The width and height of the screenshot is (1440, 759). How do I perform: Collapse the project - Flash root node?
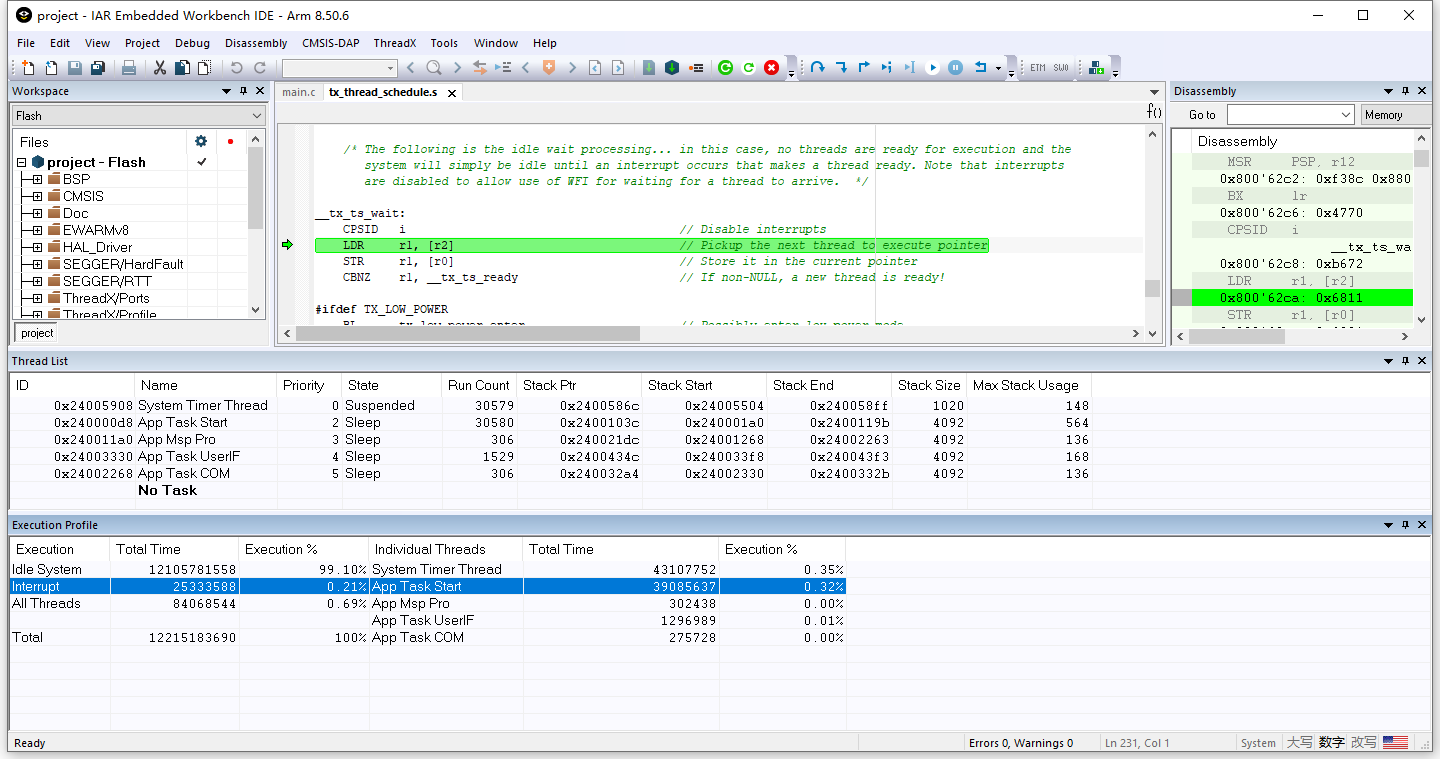[21, 162]
